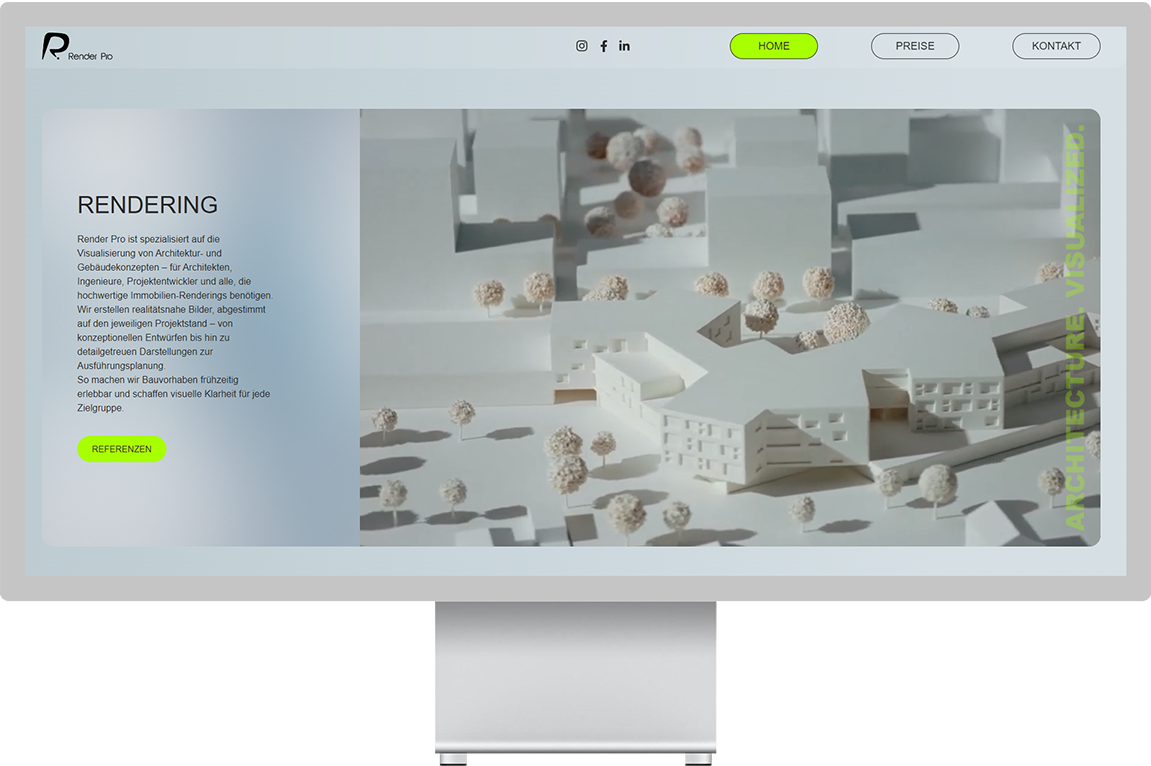Select the Instagram camera glyph again

[581, 45]
